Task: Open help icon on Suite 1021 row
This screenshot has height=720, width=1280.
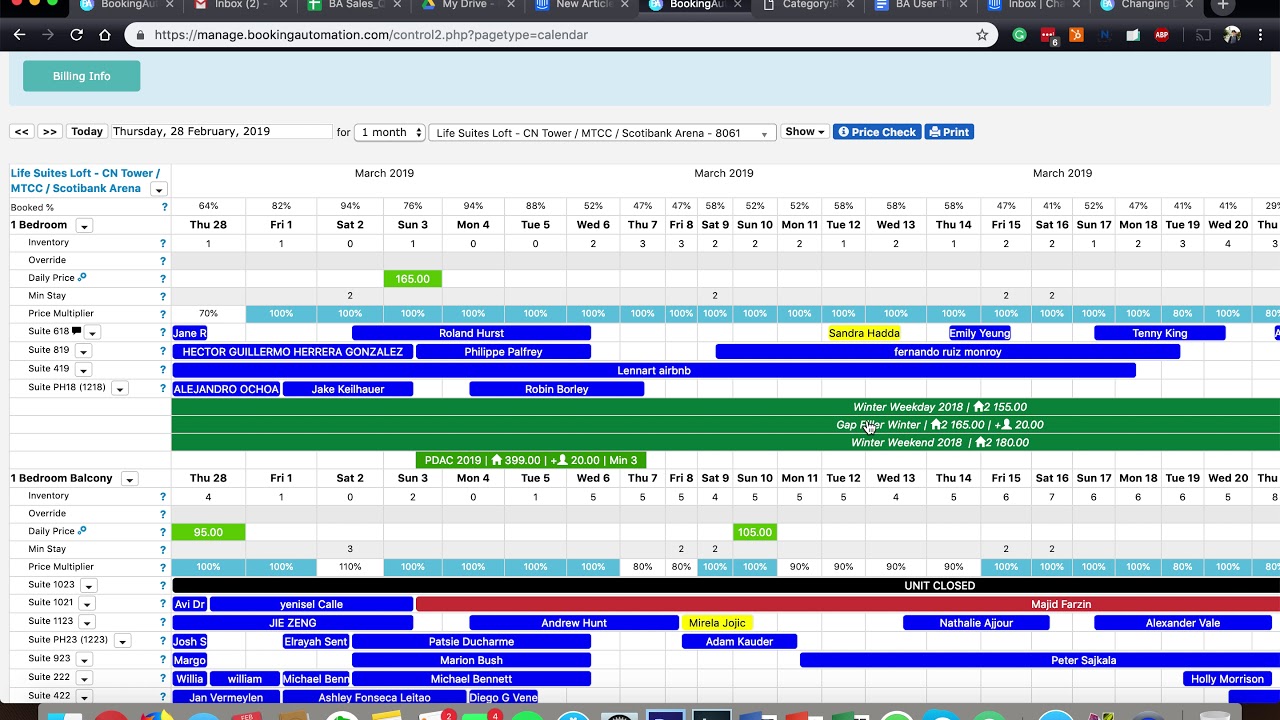Action: [x=165, y=604]
